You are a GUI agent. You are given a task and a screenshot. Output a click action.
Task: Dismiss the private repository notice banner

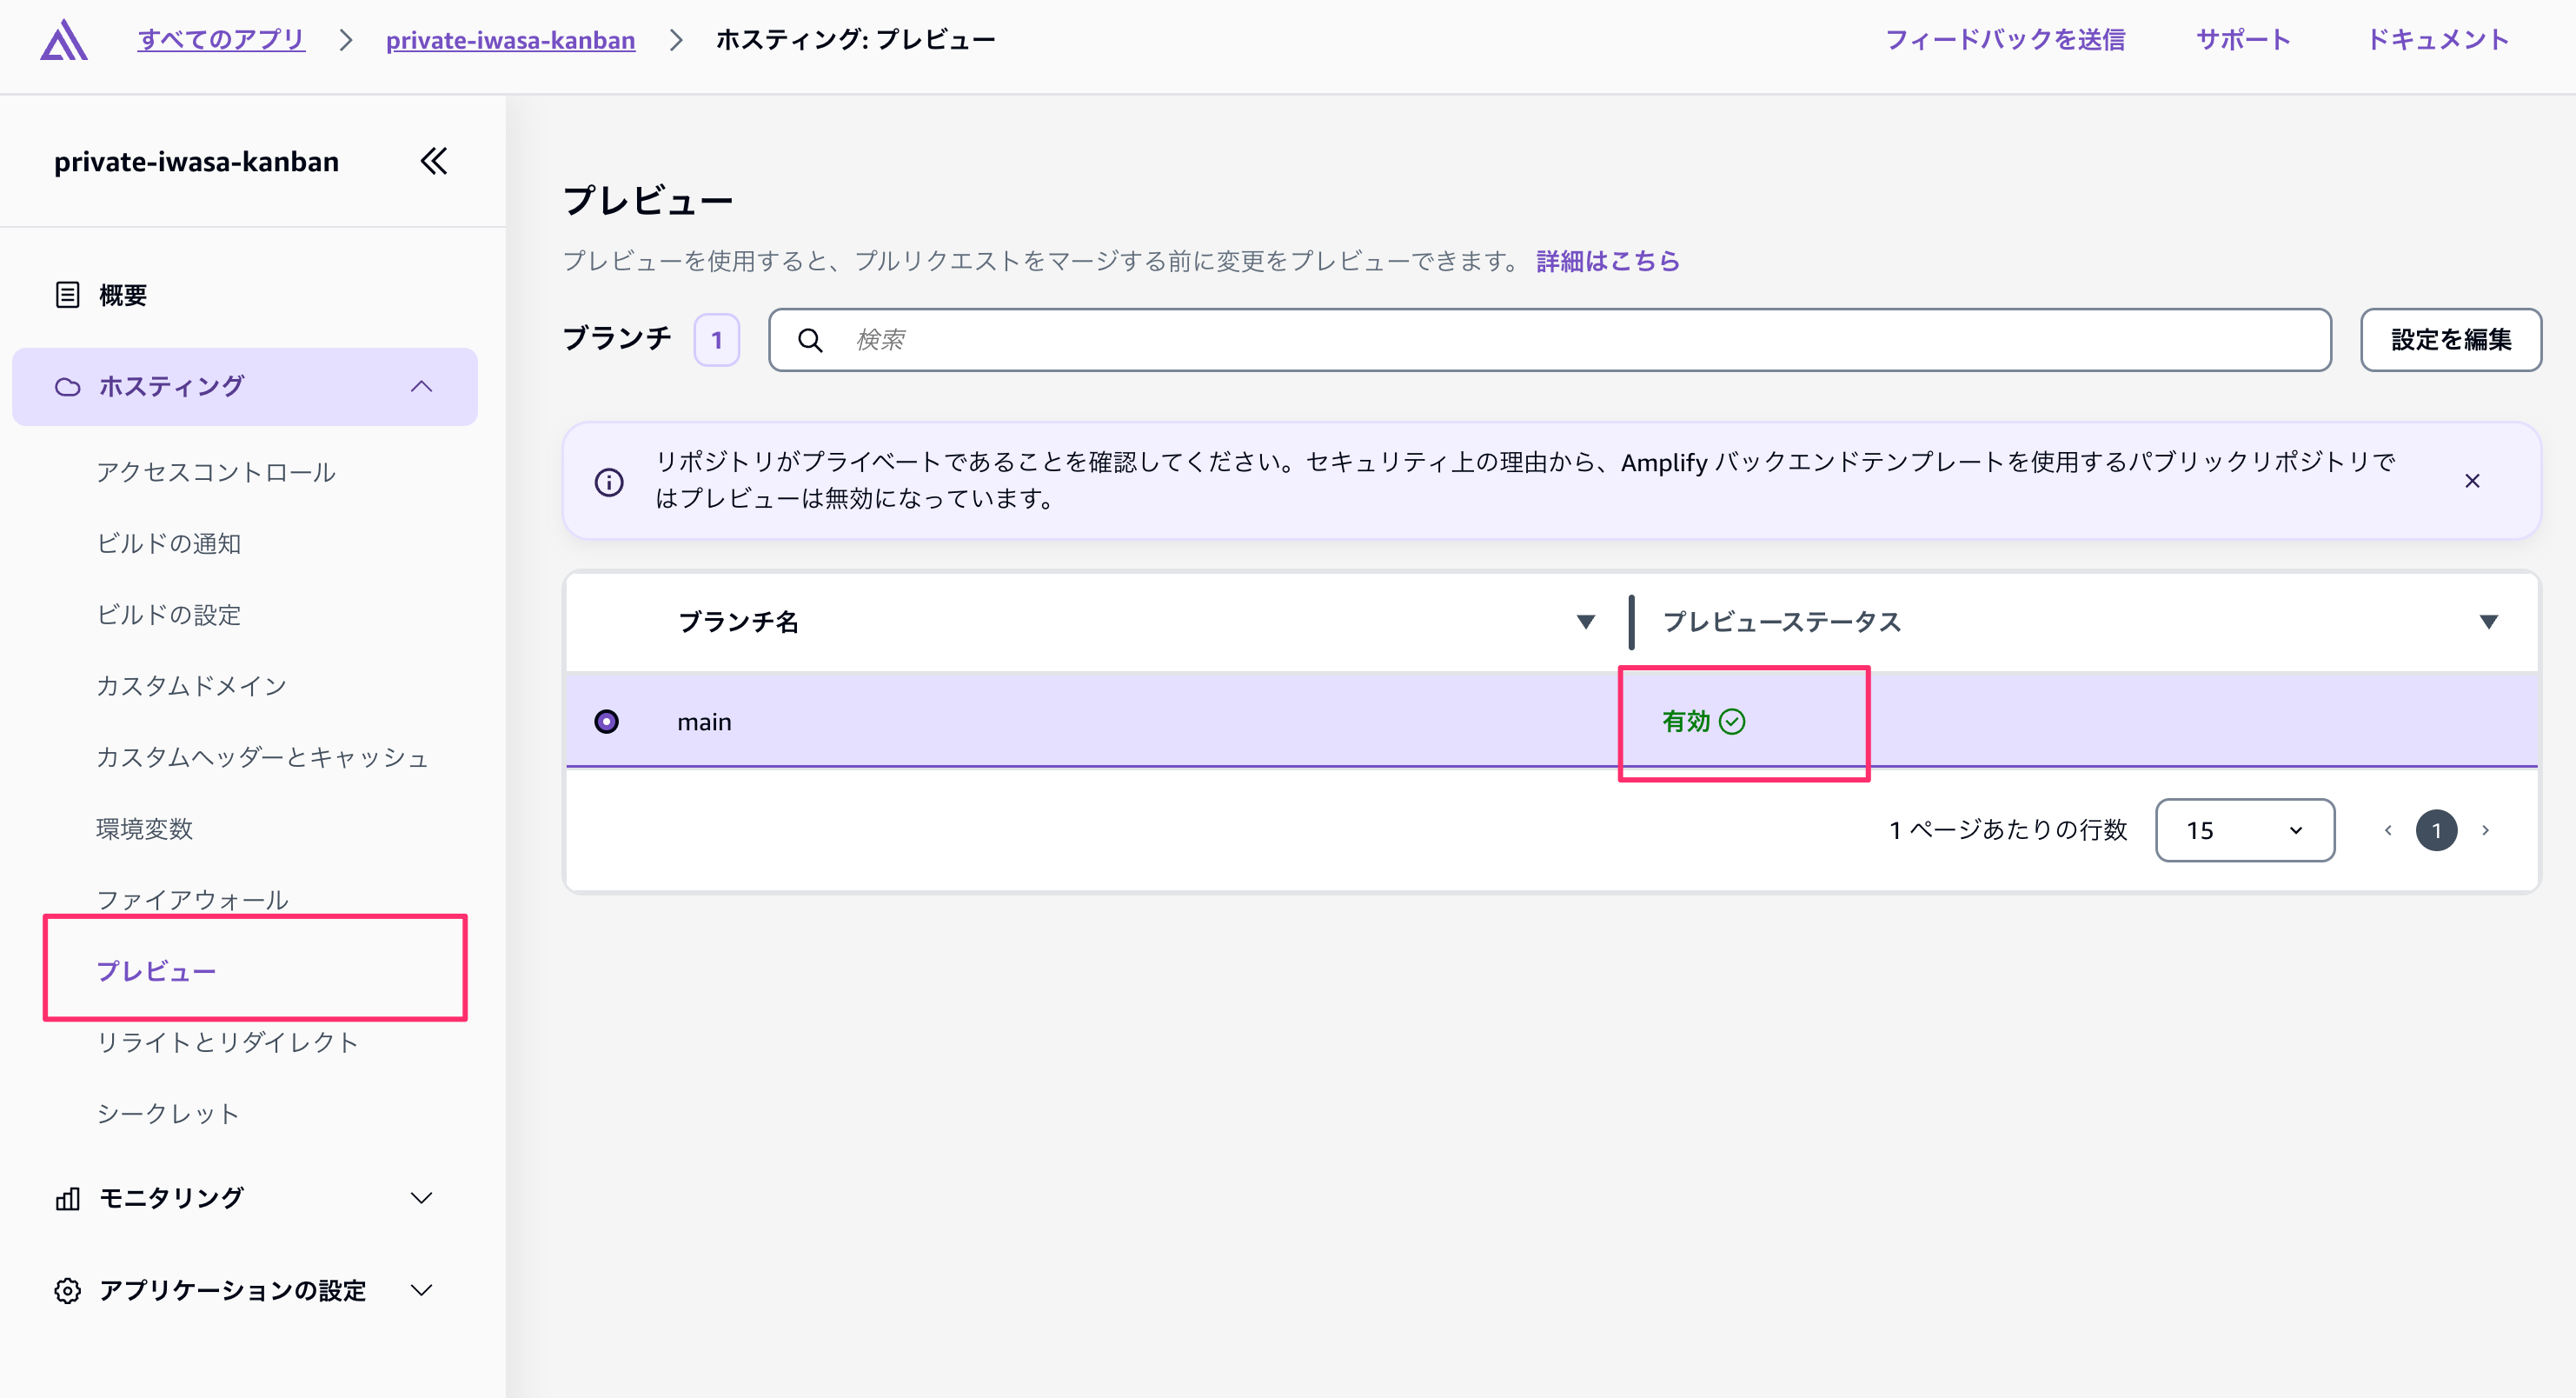pos(2472,481)
